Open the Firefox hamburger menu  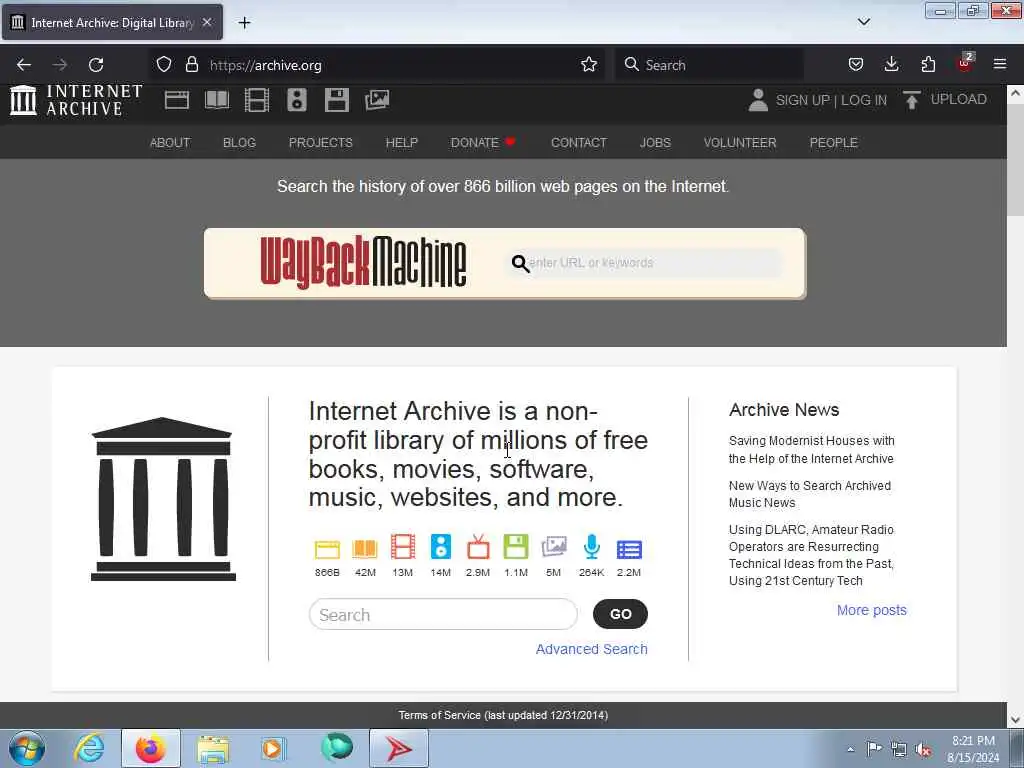(1000, 65)
